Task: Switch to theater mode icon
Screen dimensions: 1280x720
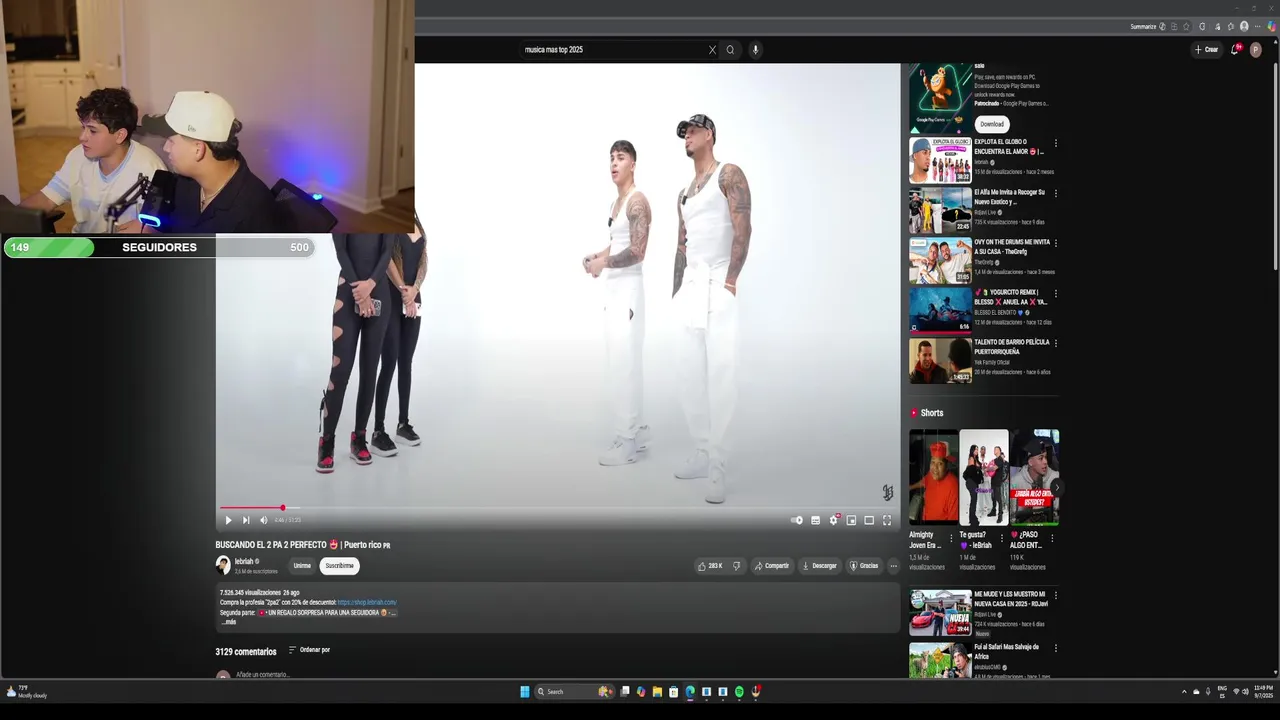Action: [x=869, y=520]
